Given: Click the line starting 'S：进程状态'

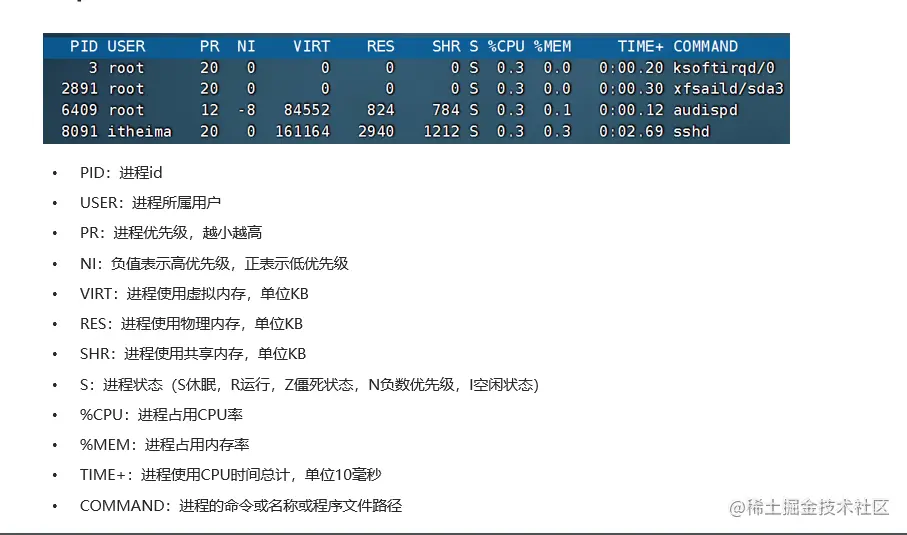Looking at the screenshot, I should click(x=309, y=385).
